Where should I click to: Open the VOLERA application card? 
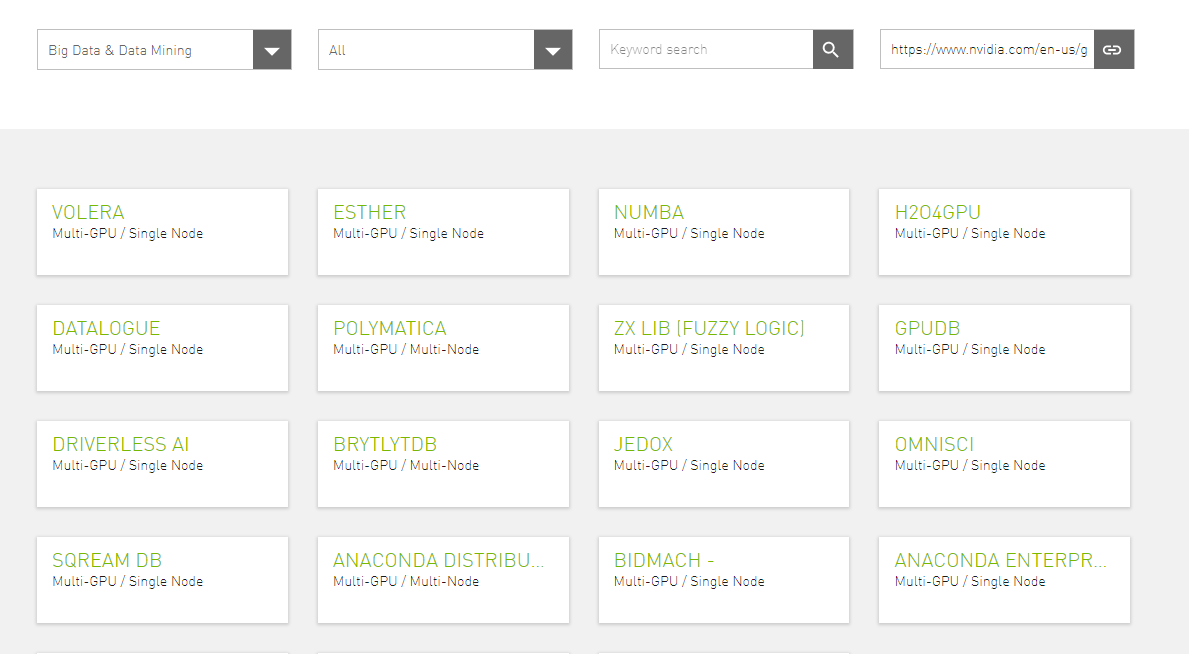[x=162, y=232]
